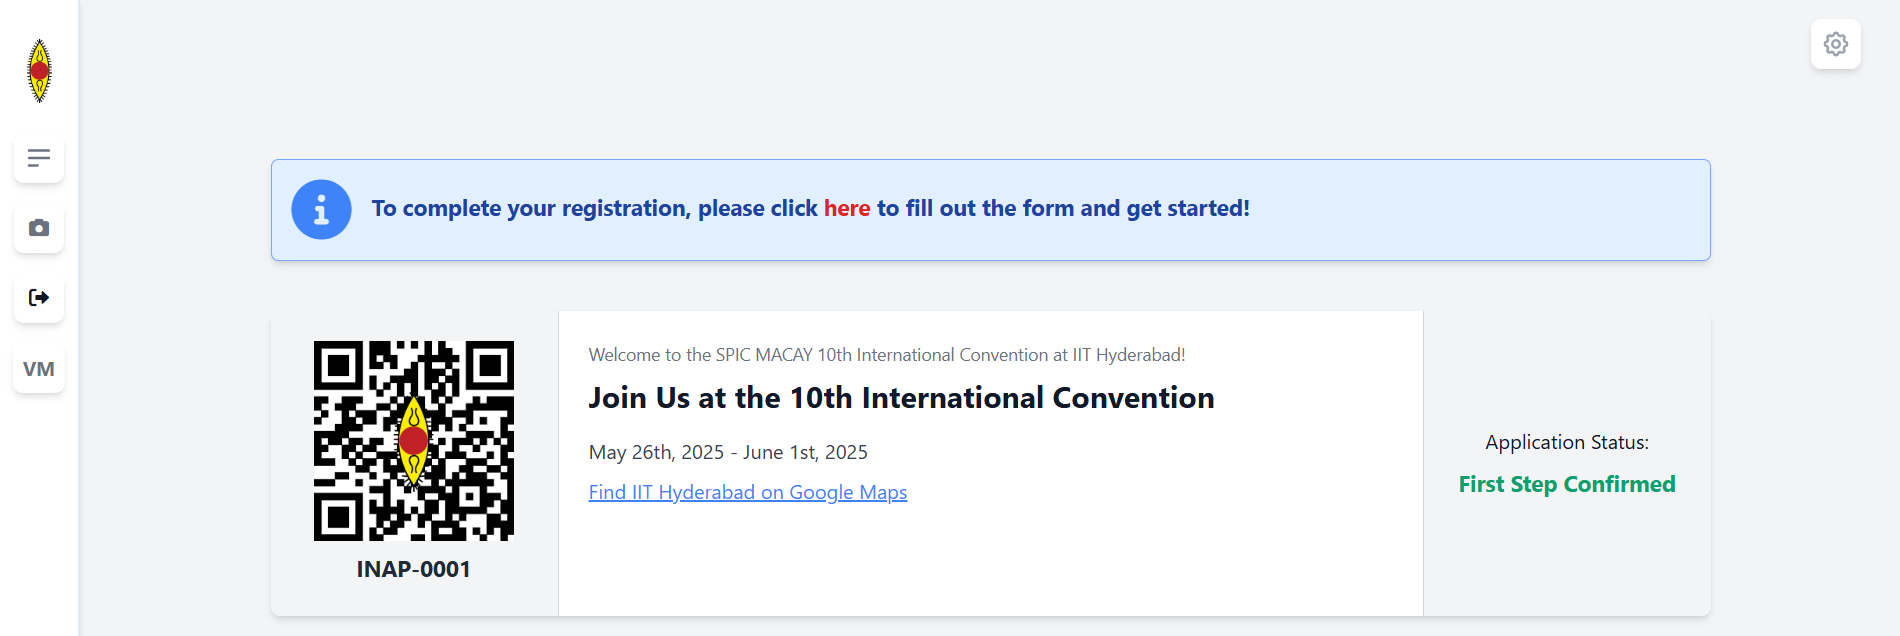Viewport: 1900px width, 636px height.
Task: Click the First Step Confirmed status text
Action: (1567, 484)
